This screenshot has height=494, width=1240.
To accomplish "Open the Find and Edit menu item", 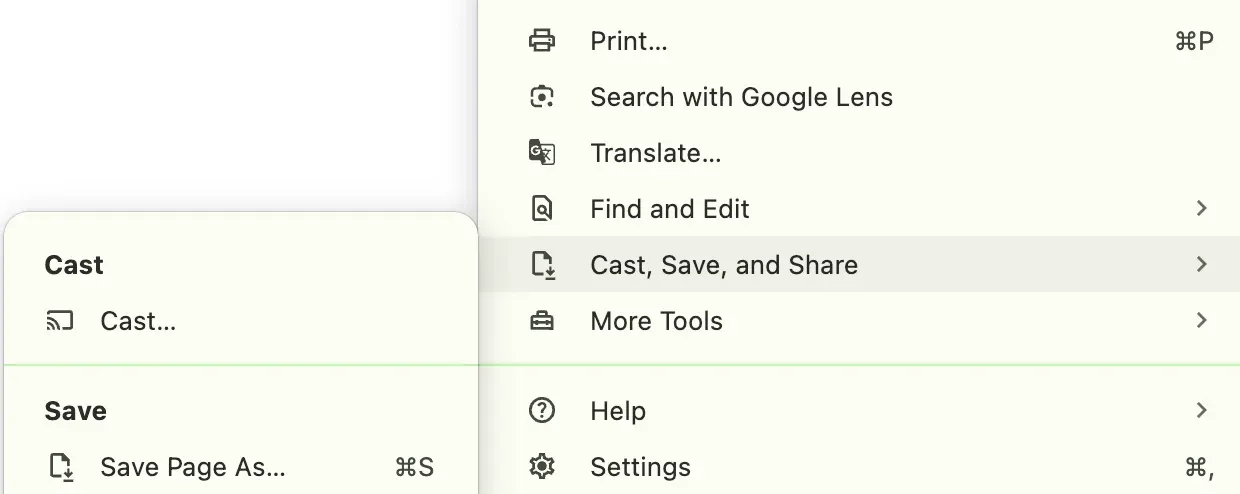I will [x=859, y=209].
